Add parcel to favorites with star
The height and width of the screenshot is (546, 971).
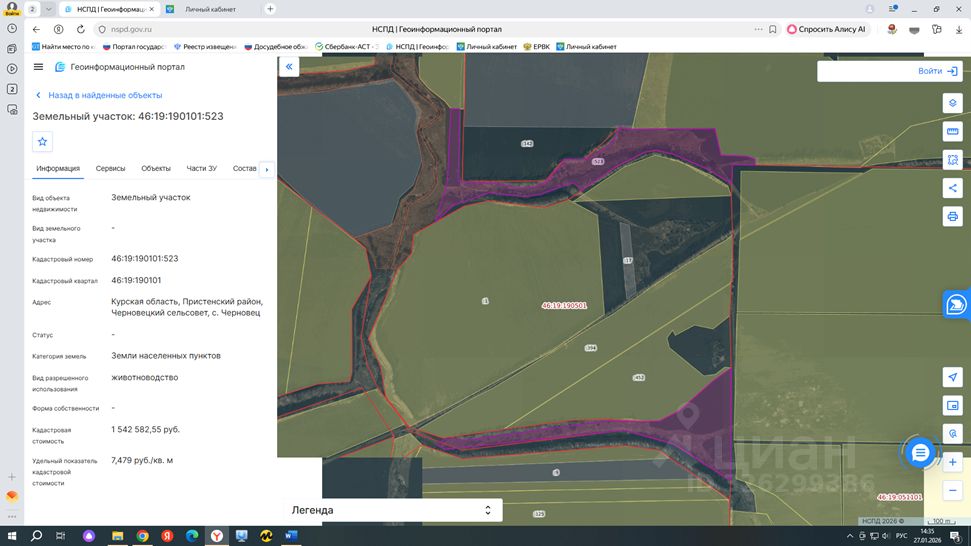click(43, 142)
